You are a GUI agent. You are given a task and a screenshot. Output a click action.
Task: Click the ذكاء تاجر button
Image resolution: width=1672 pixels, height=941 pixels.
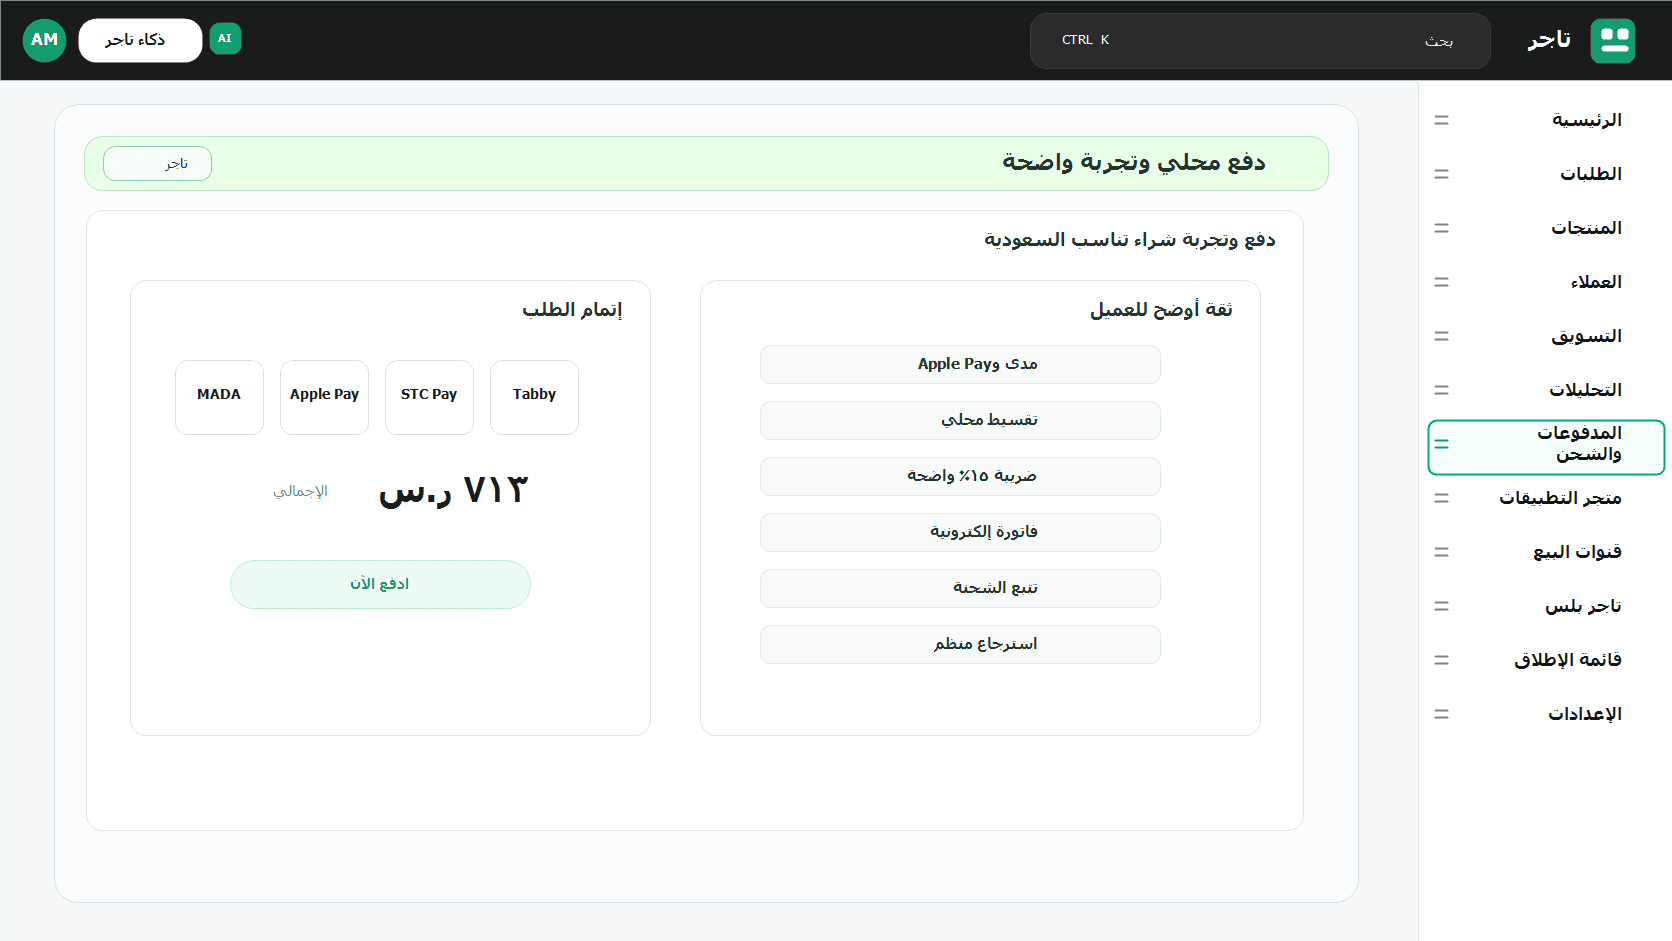(140, 40)
